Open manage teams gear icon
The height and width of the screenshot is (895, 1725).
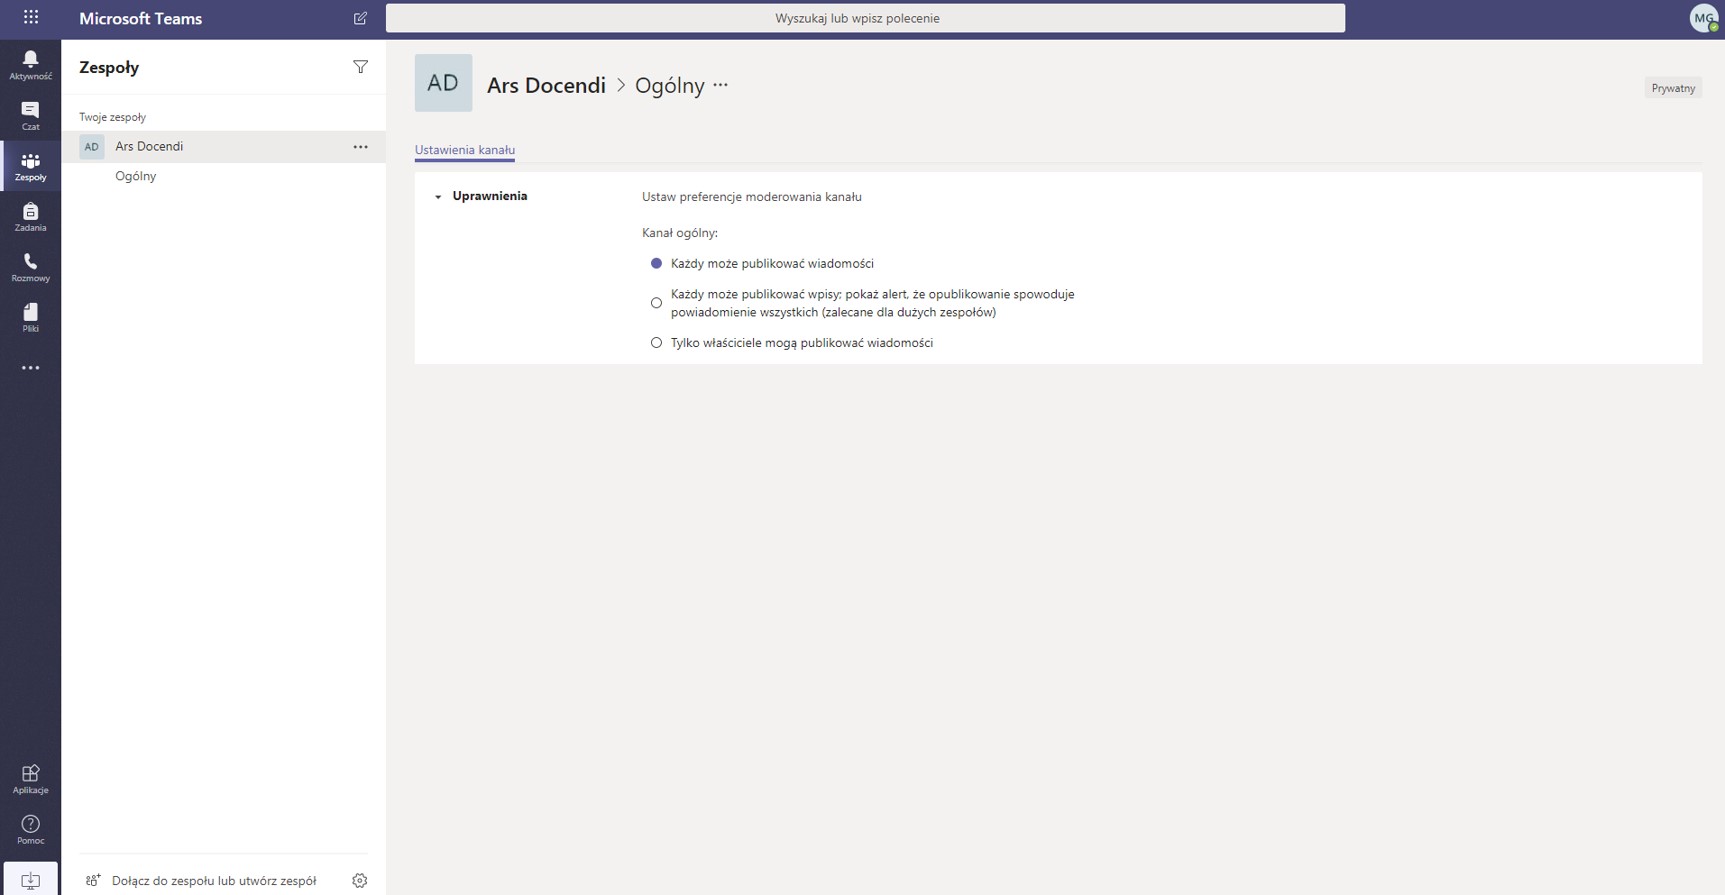pos(360,881)
